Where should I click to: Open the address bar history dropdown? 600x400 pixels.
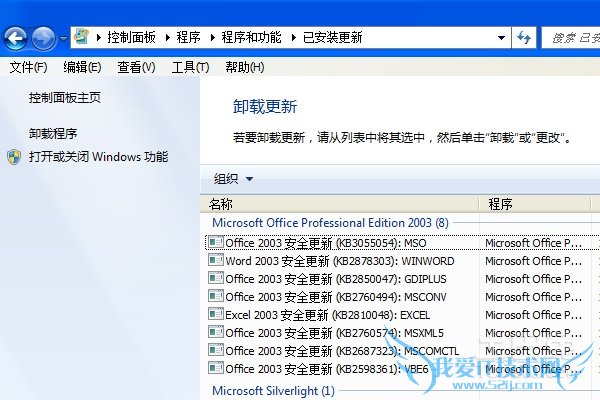[501, 38]
